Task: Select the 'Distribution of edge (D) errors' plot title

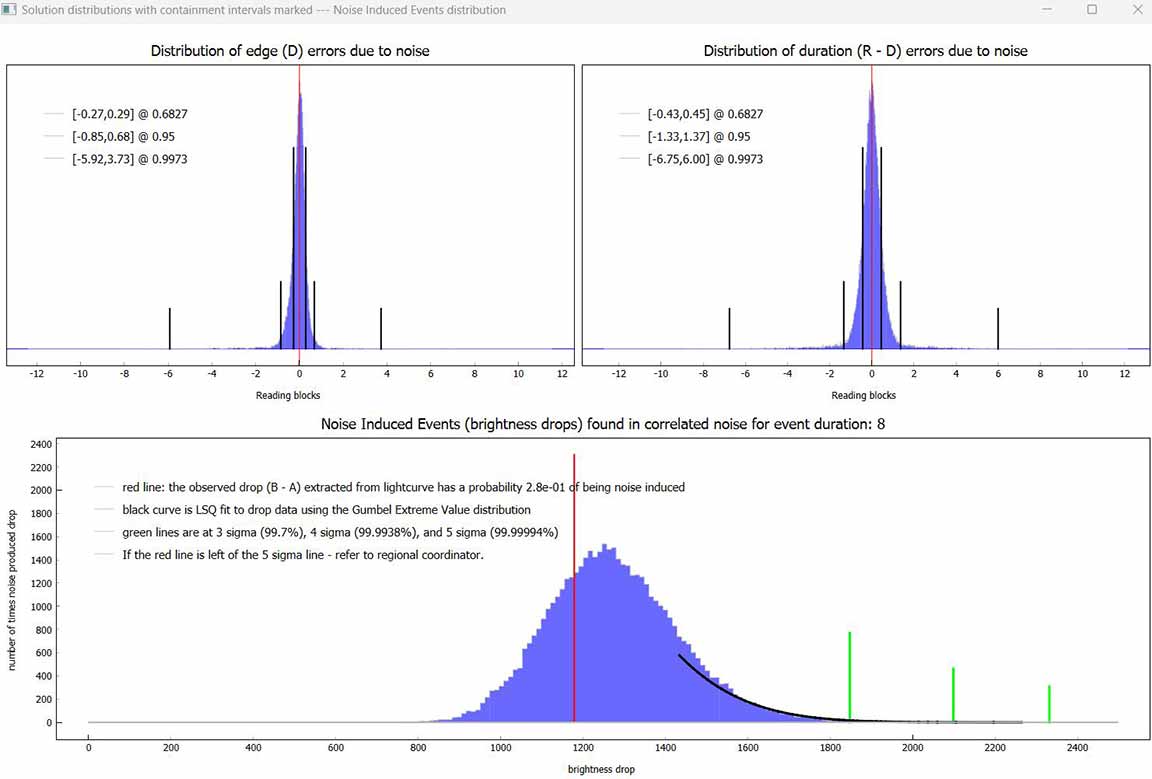Action: coord(289,51)
